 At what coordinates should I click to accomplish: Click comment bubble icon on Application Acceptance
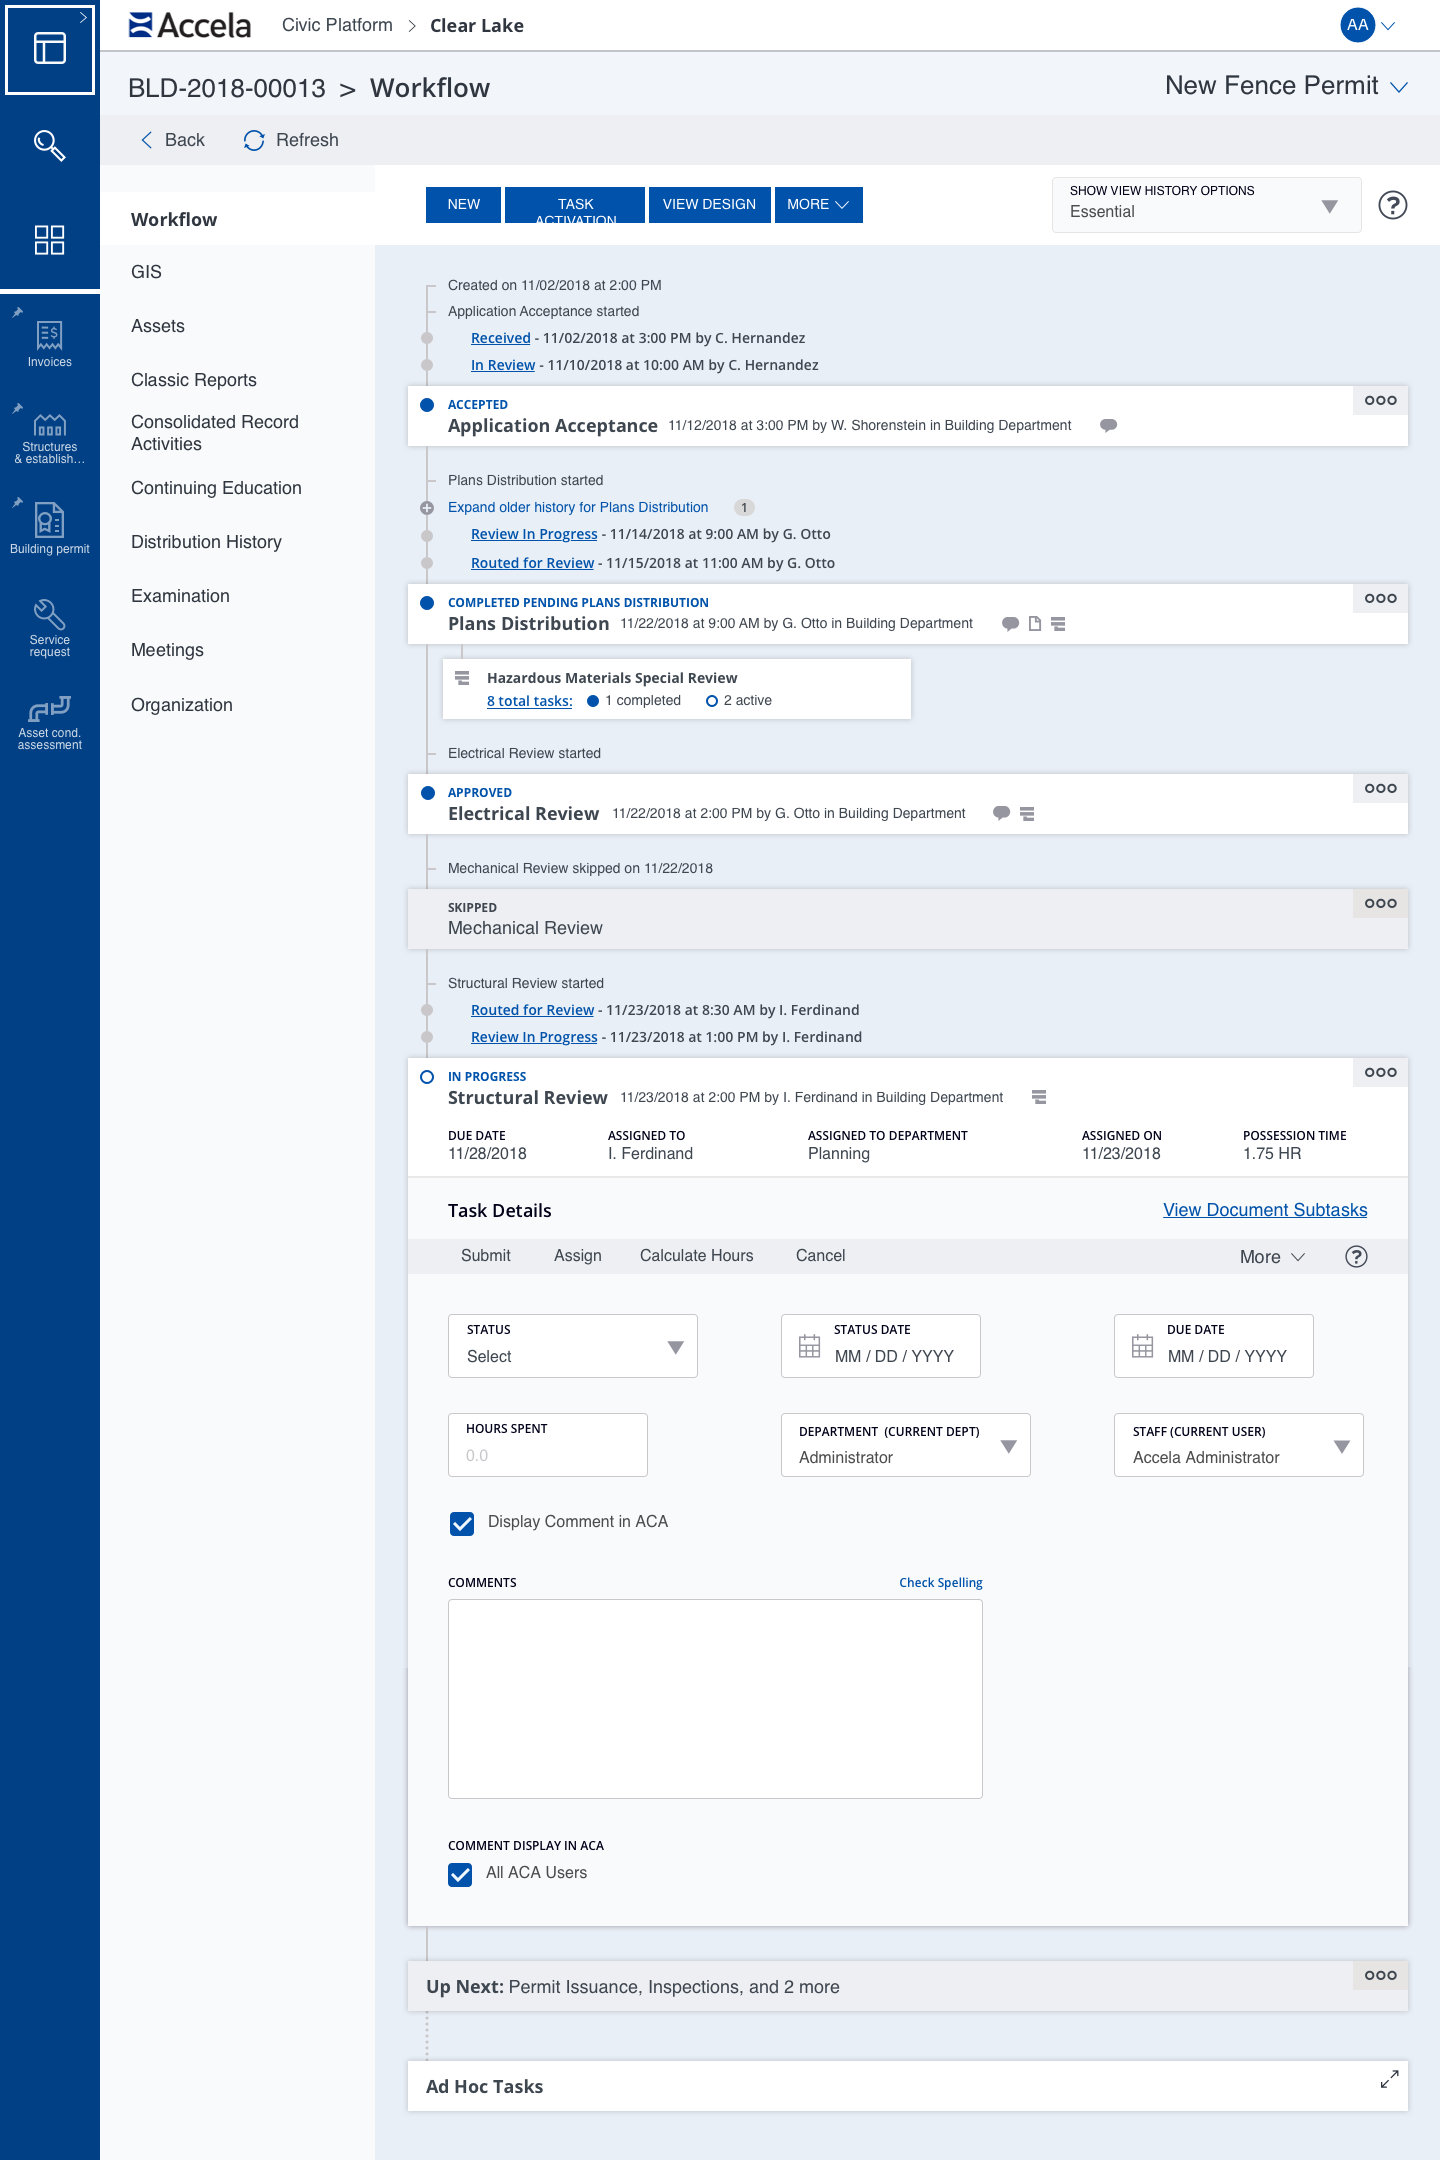[1108, 426]
